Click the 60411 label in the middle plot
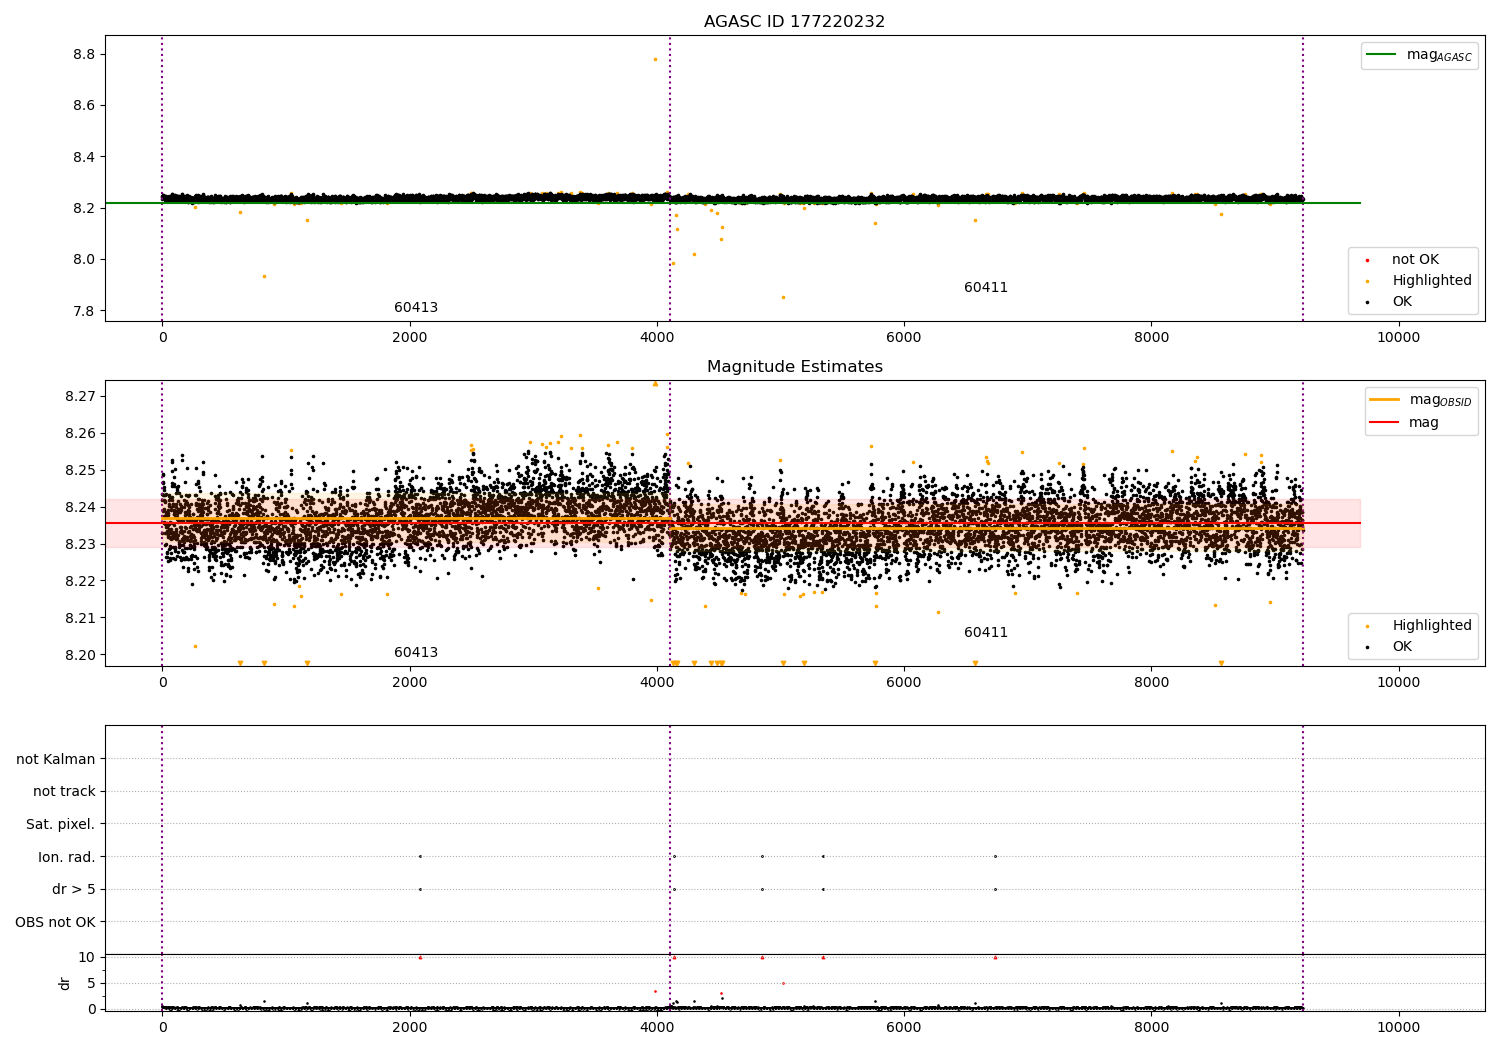The height and width of the screenshot is (1050, 1500). (x=986, y=633)
